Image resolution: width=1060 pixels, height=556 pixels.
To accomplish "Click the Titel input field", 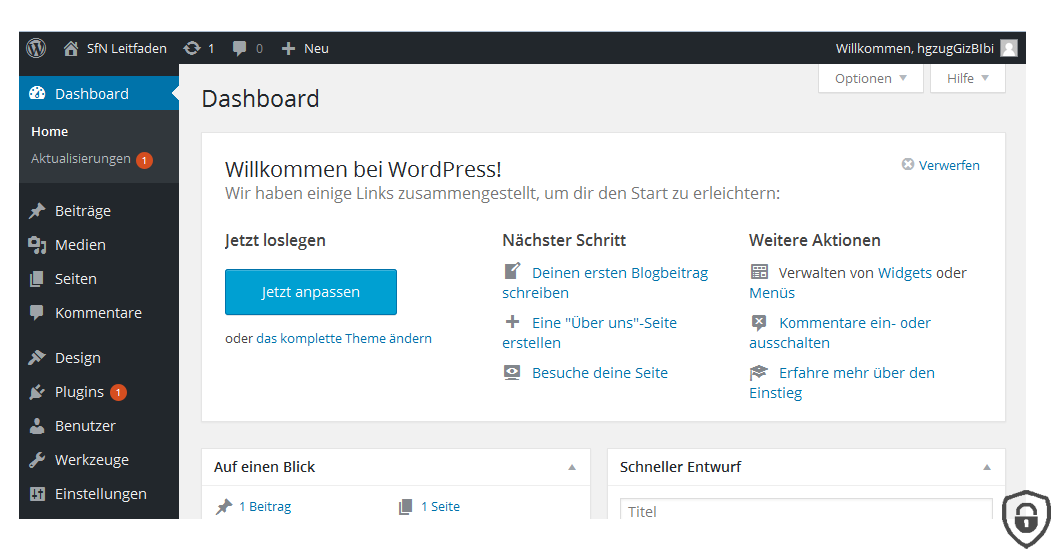I will (x=806, y=509).
